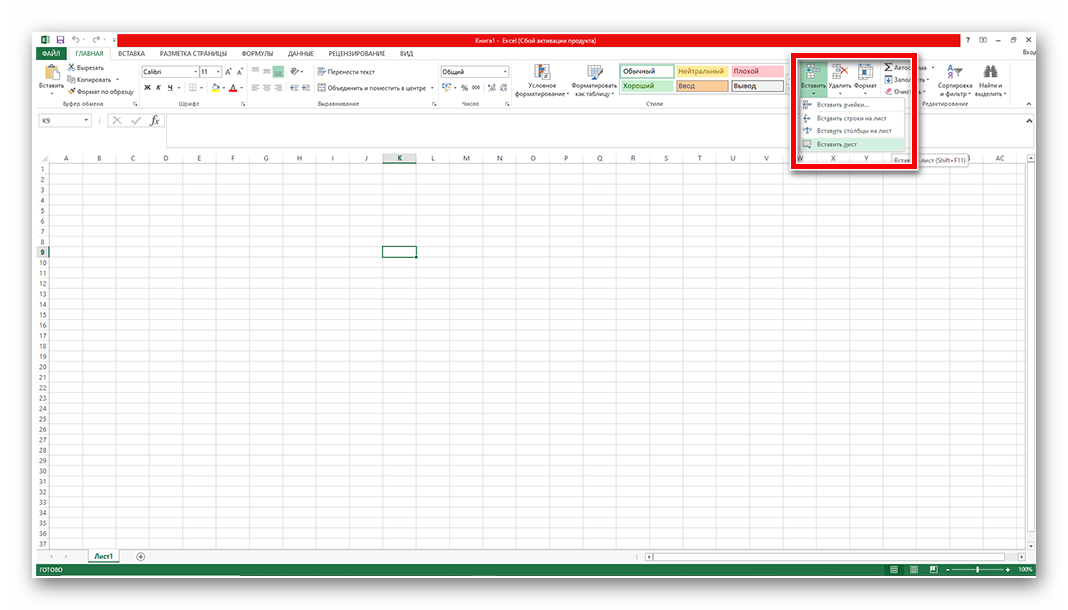Toggle Перенести текст wrap text
The width and height of the screenshot is (1068, 610).
345,72
